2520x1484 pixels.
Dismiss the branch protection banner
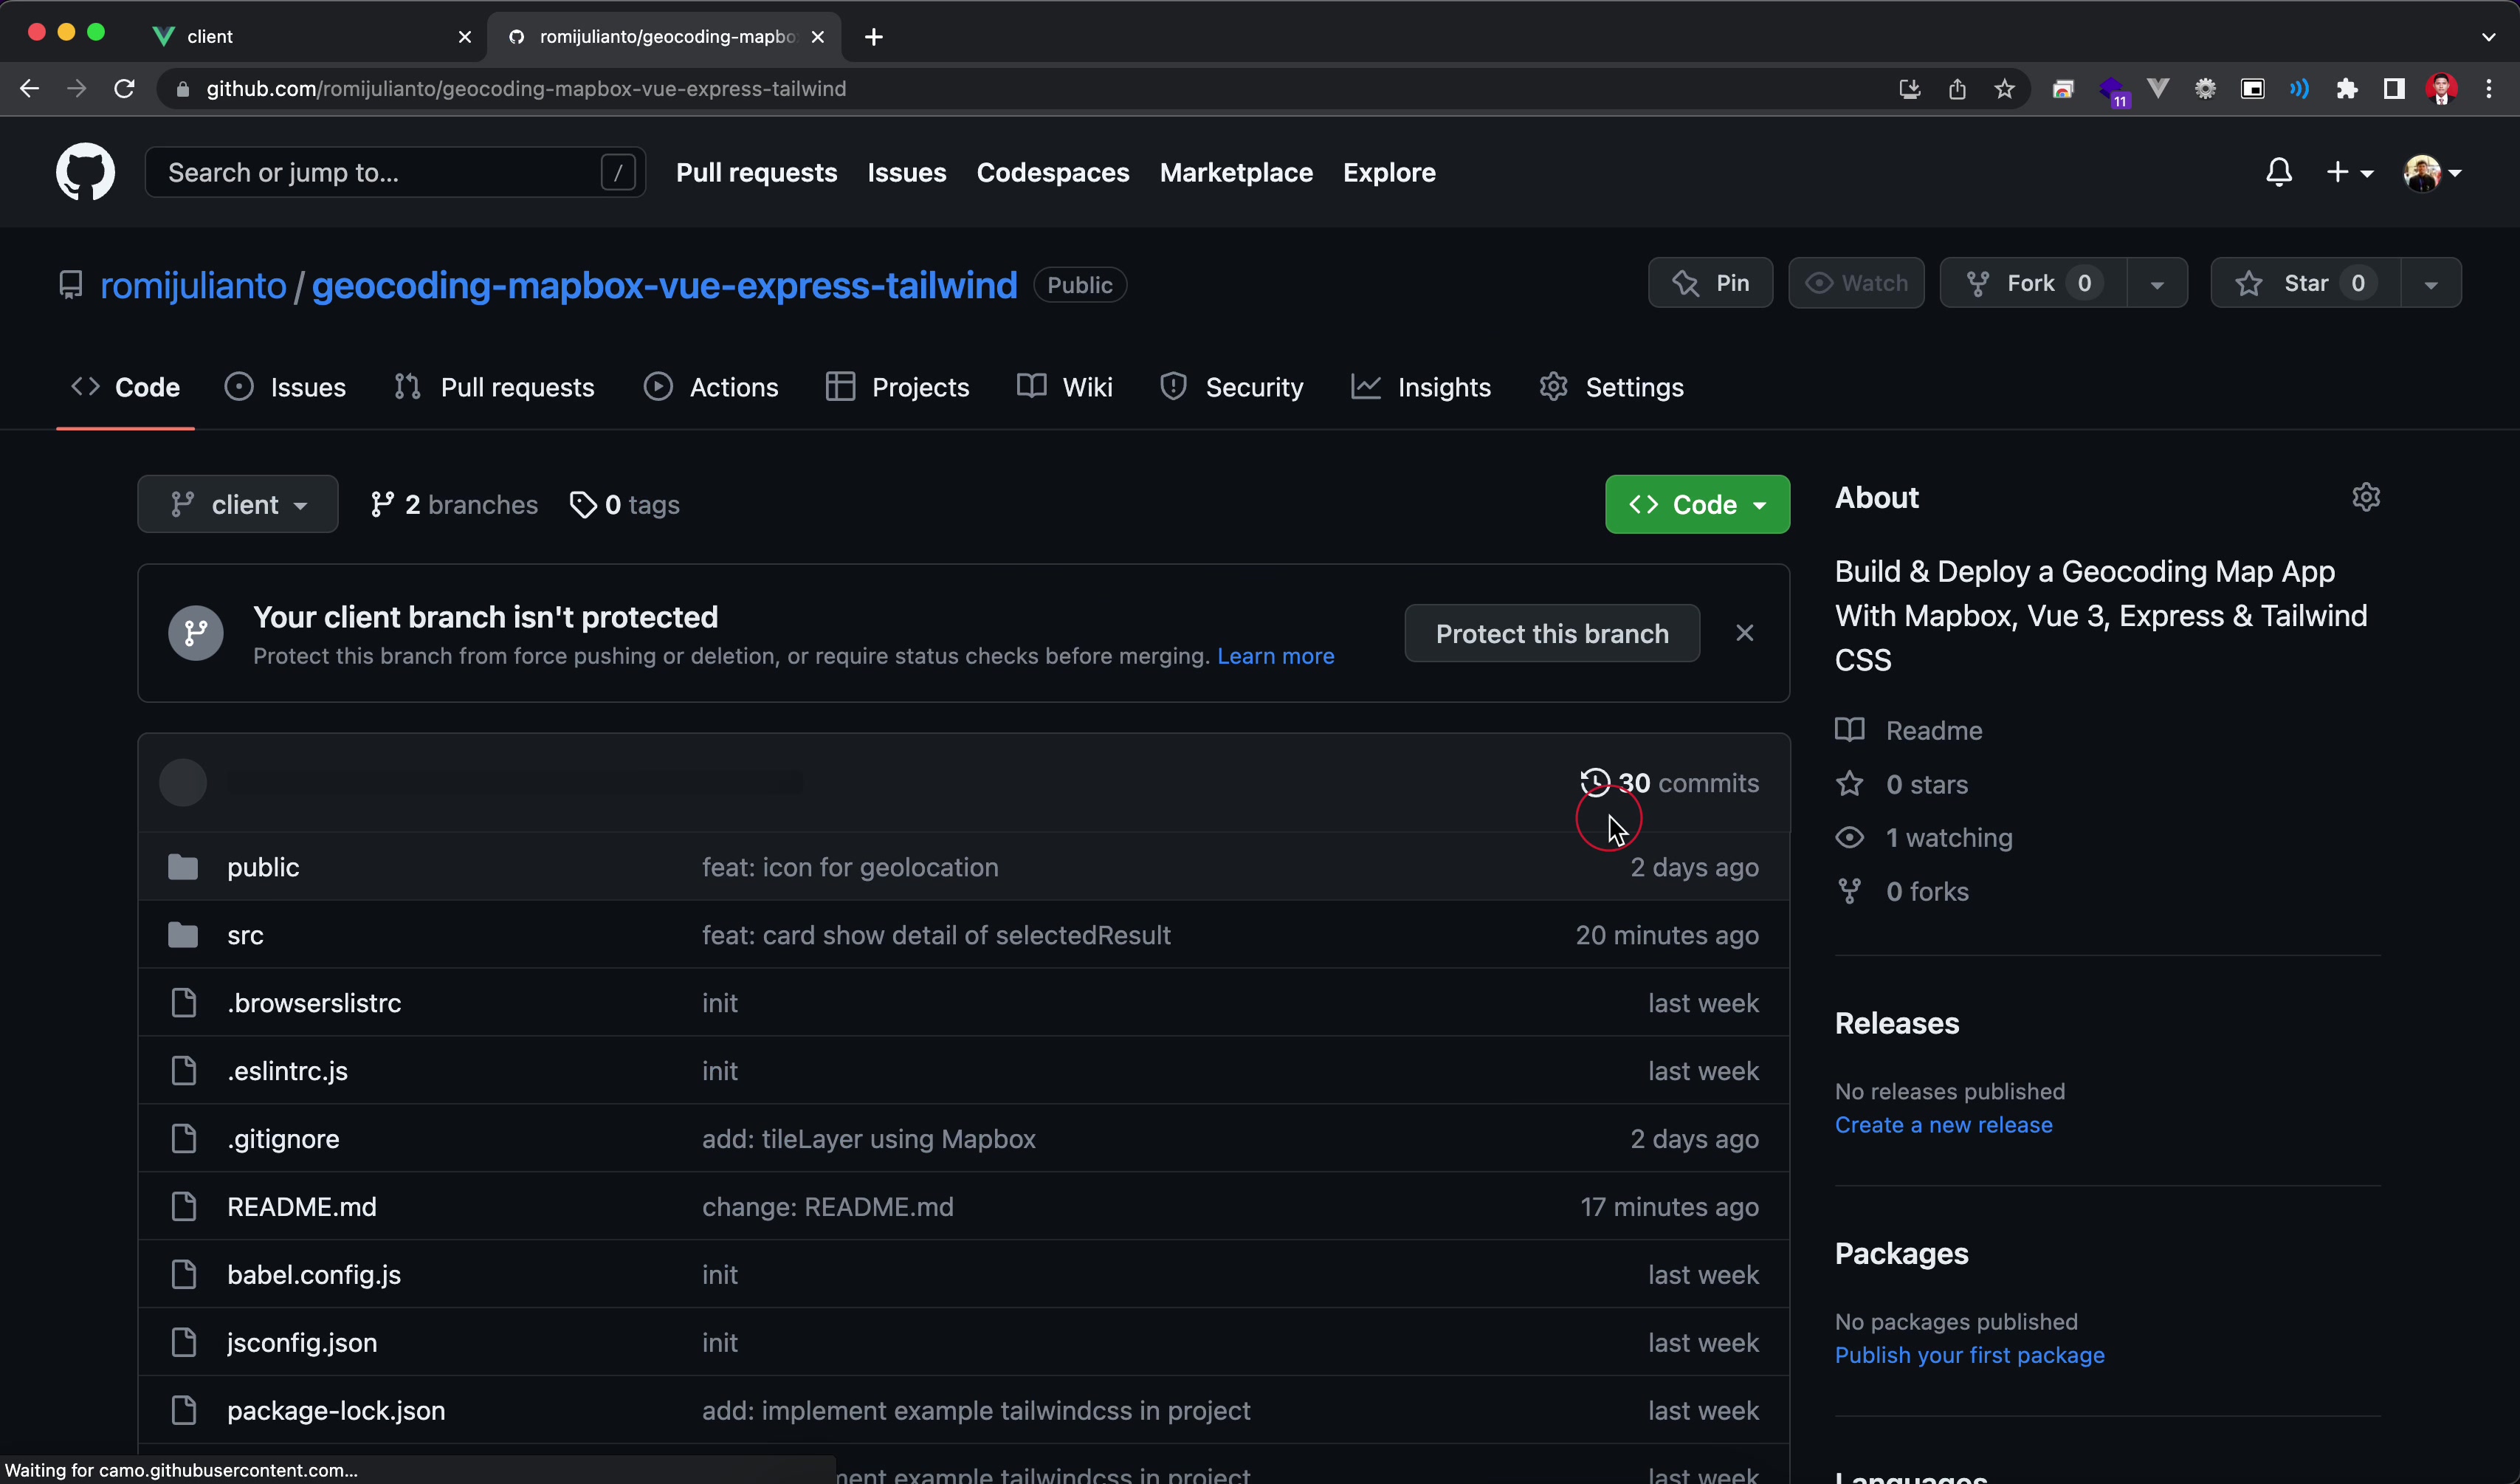pyautogui.click(x=1744, y=633)
